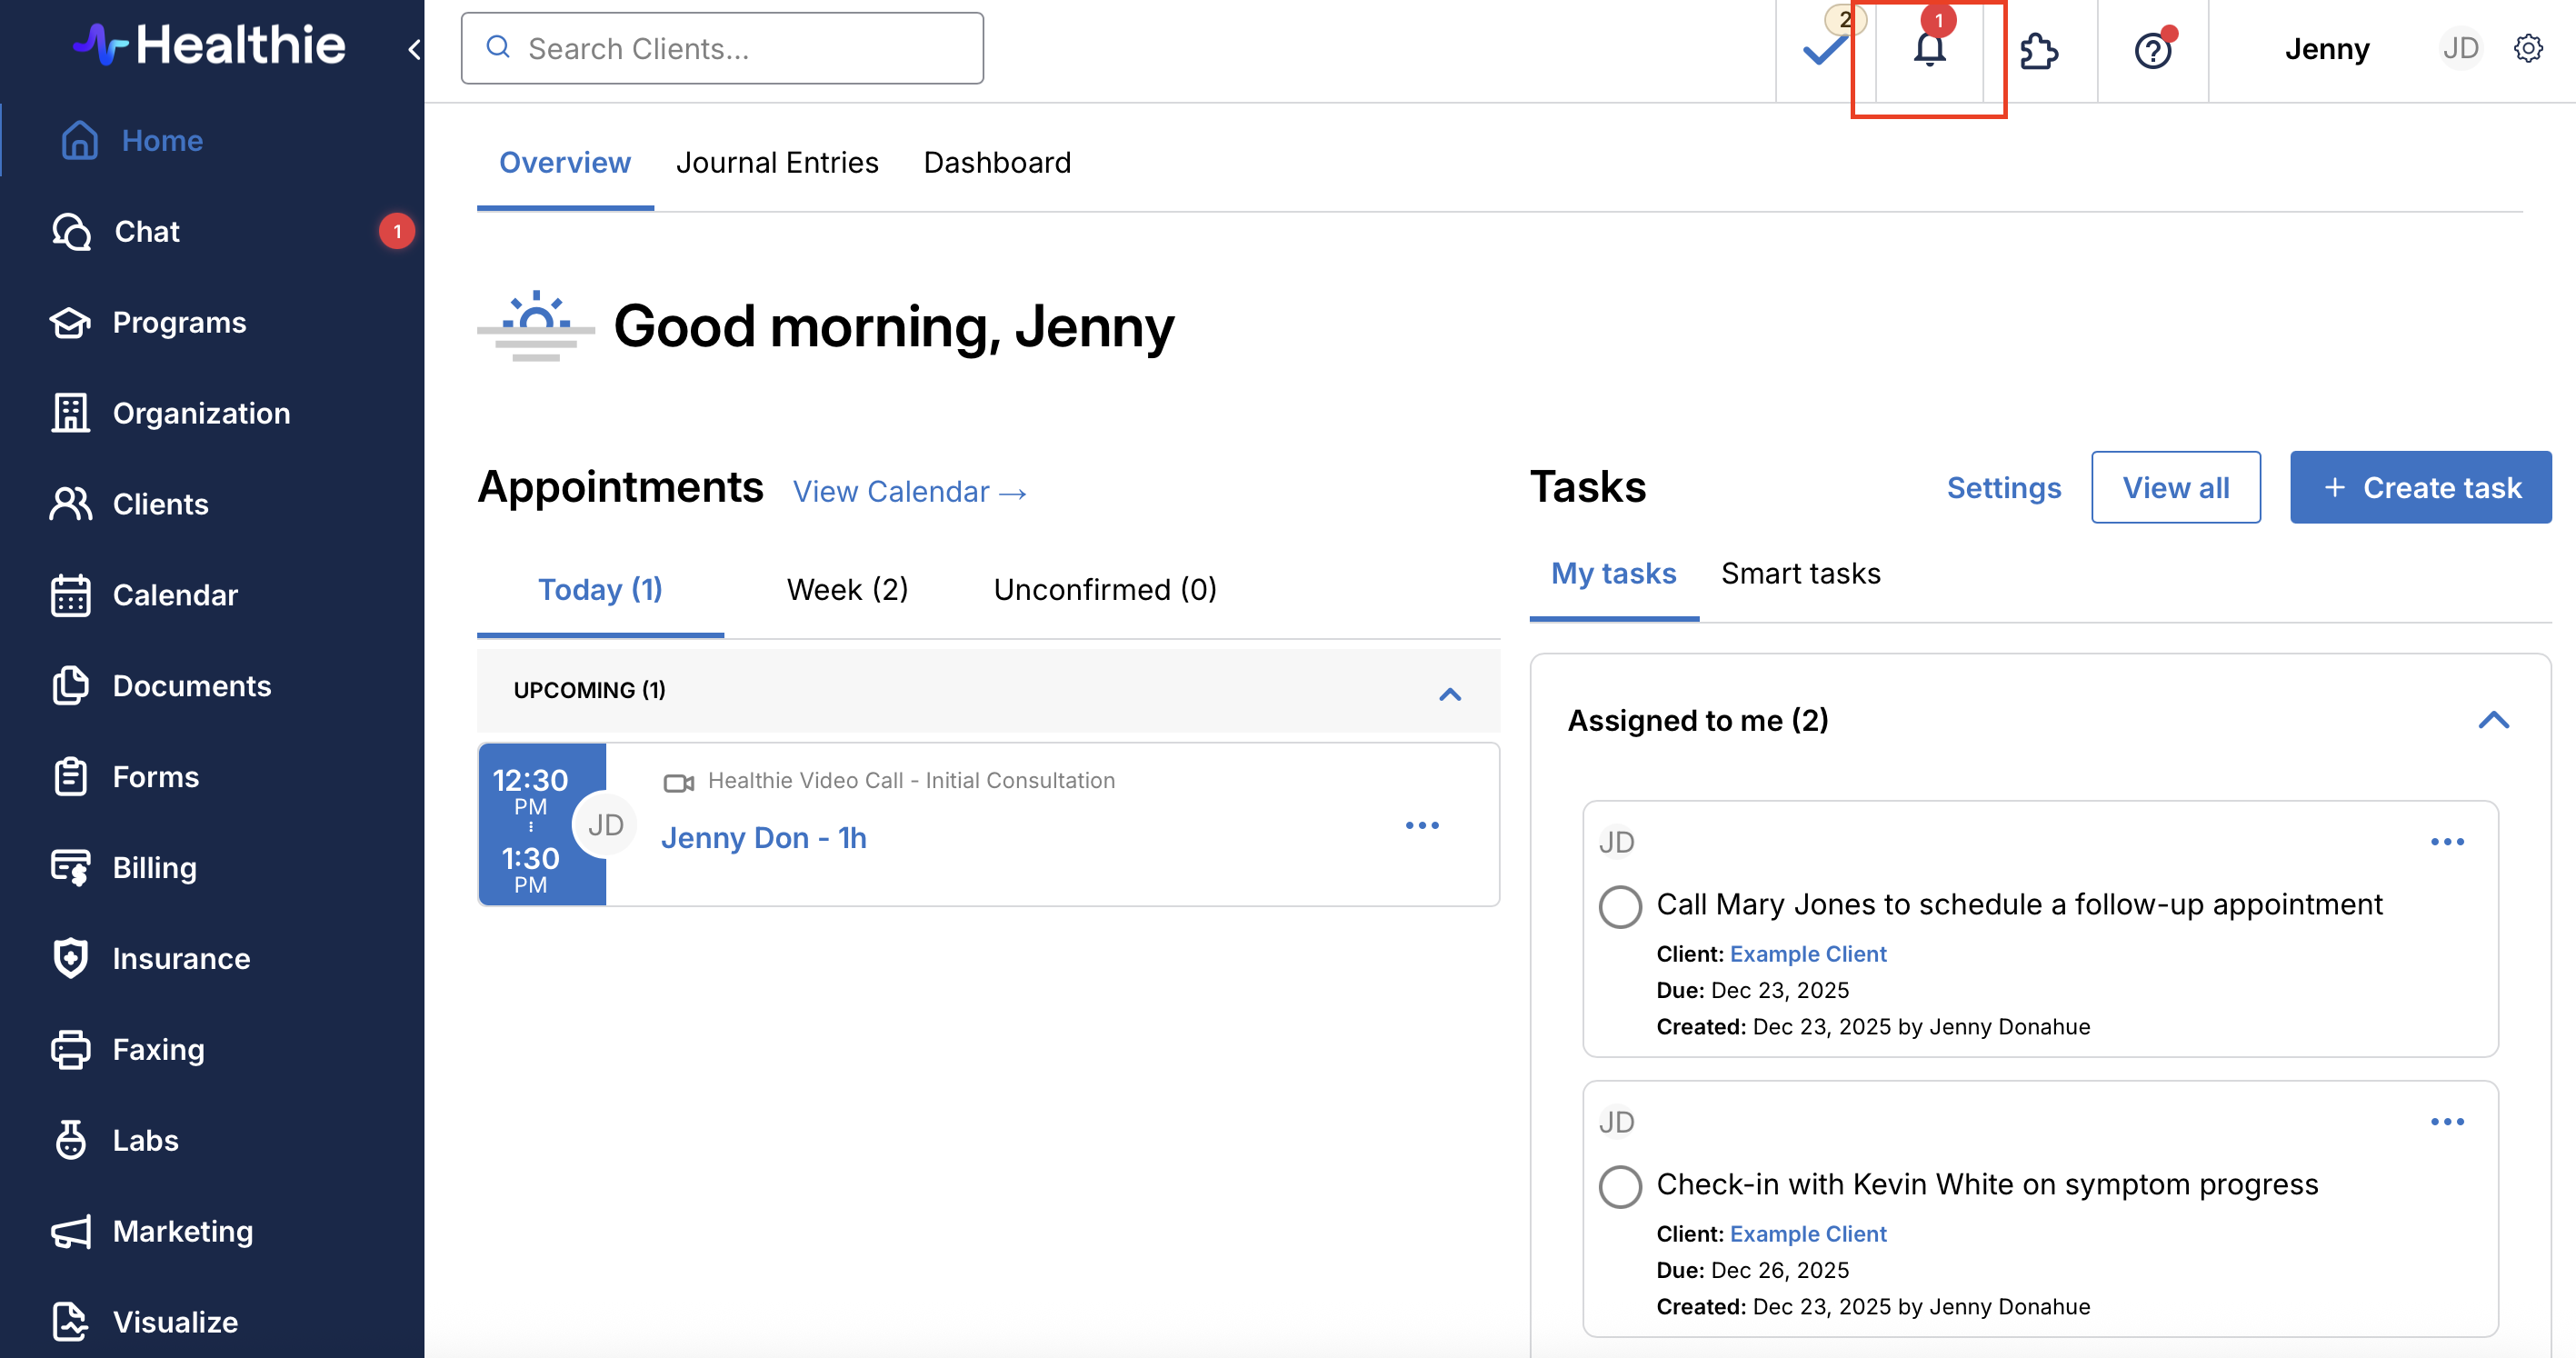This screenshot has height=1358, width=2576.
Task: Collapse the Assigned to me section
Action: [2493, 720]
